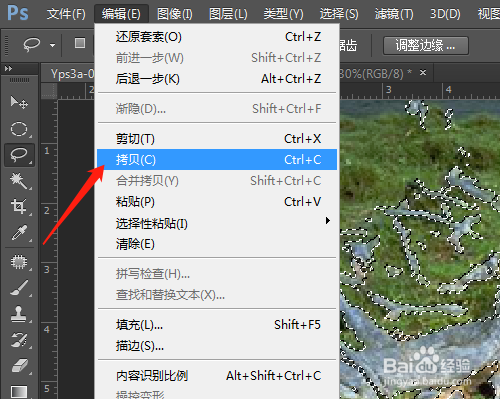Image resolution: width=500 pixels, height=399 pixels.
Task: Expand the 选择性粘贴(I) submenu
Action: pos(217,223)
